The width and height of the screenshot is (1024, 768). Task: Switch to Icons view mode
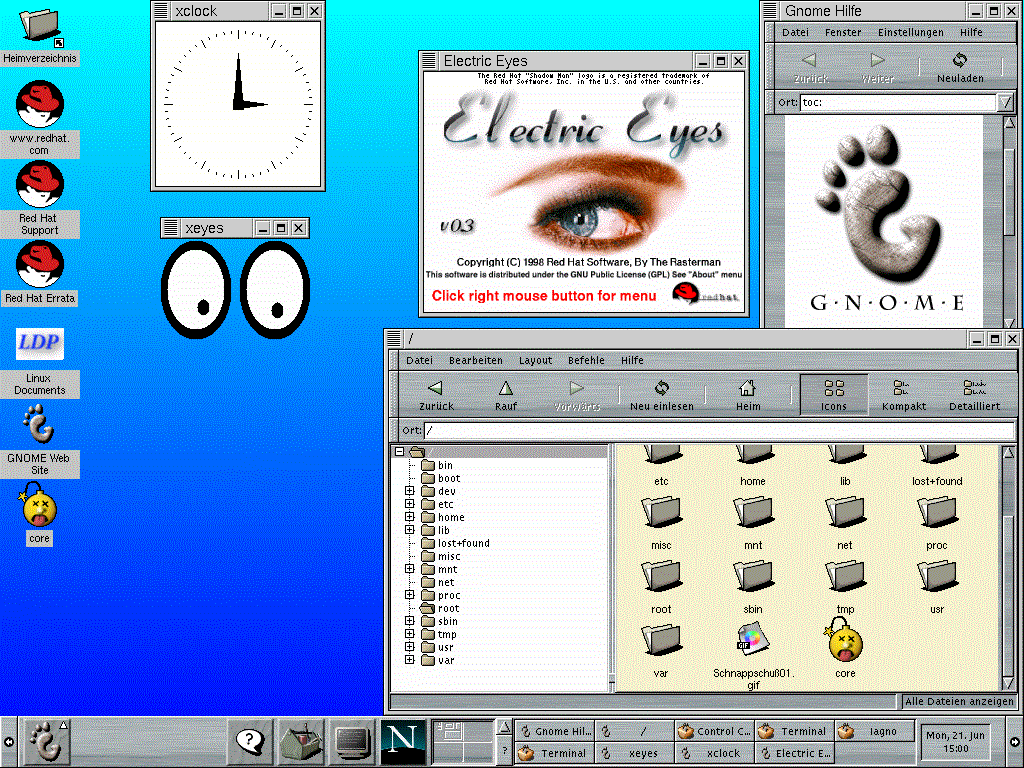coord(833,394)
